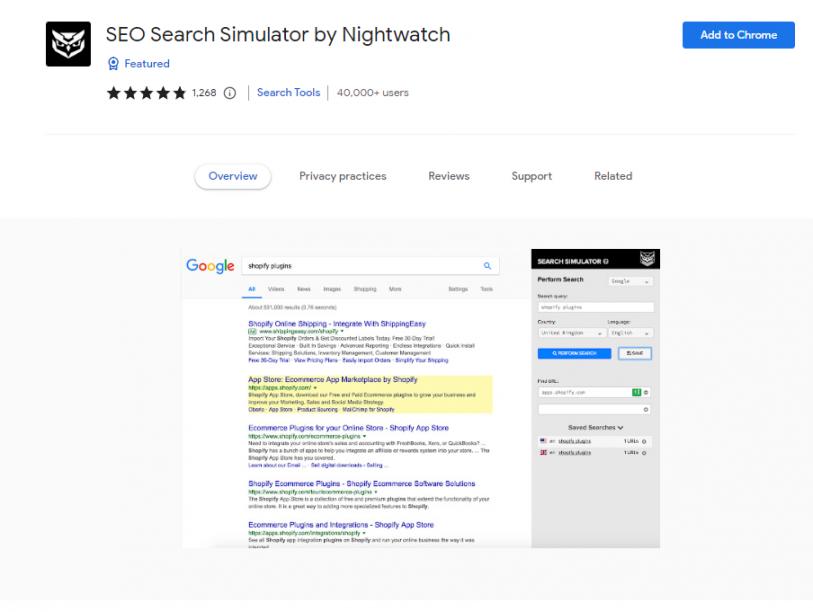Click the SEO Search Simulator by Nightwatch title

pyautogui.click(x=278, y=35)
